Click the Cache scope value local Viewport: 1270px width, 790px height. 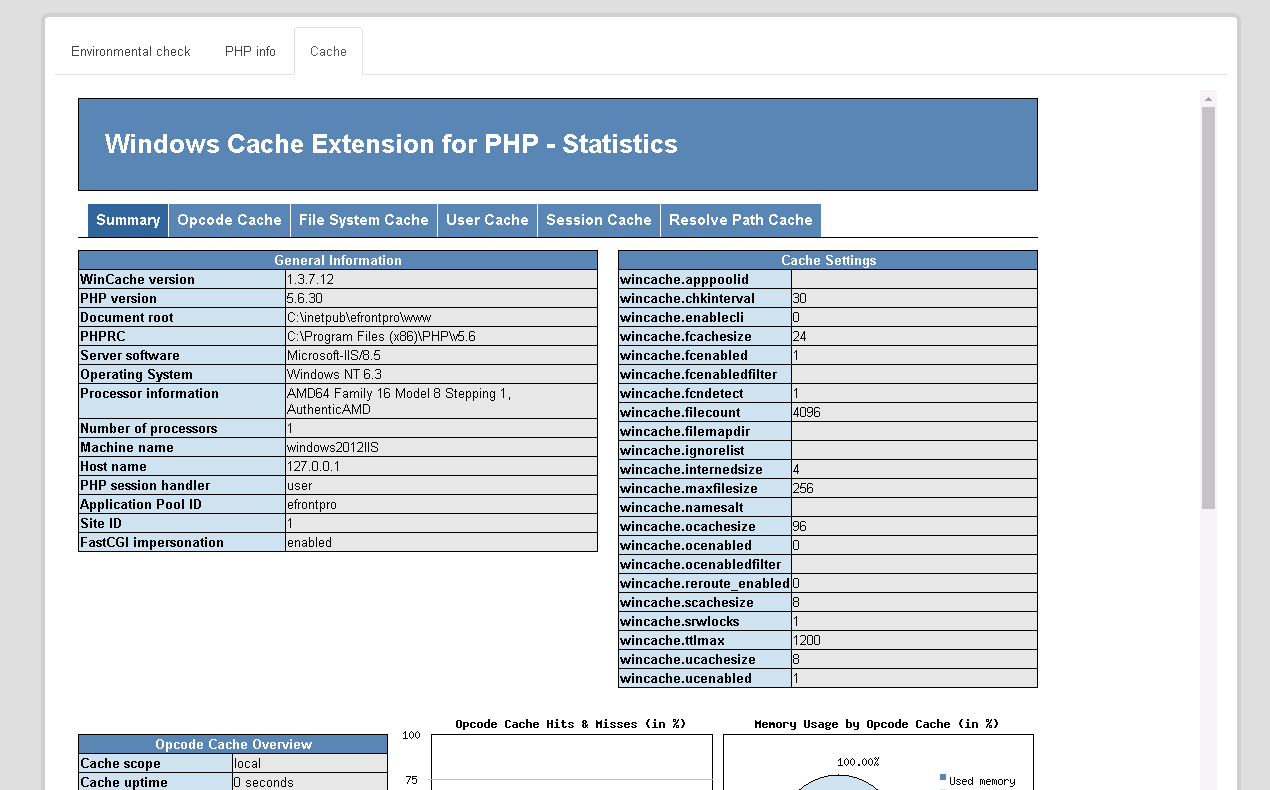[247, 763]
